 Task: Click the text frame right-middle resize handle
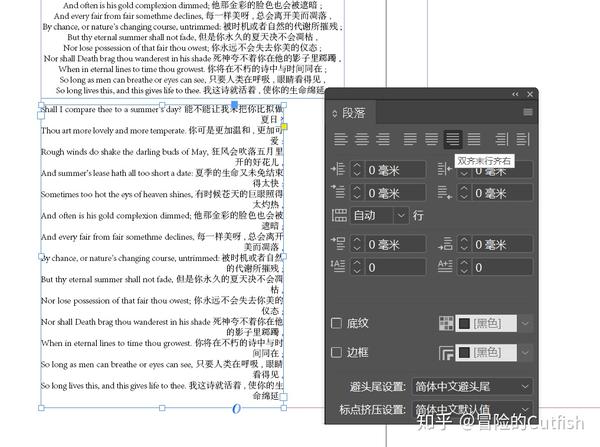click(284, 256)
